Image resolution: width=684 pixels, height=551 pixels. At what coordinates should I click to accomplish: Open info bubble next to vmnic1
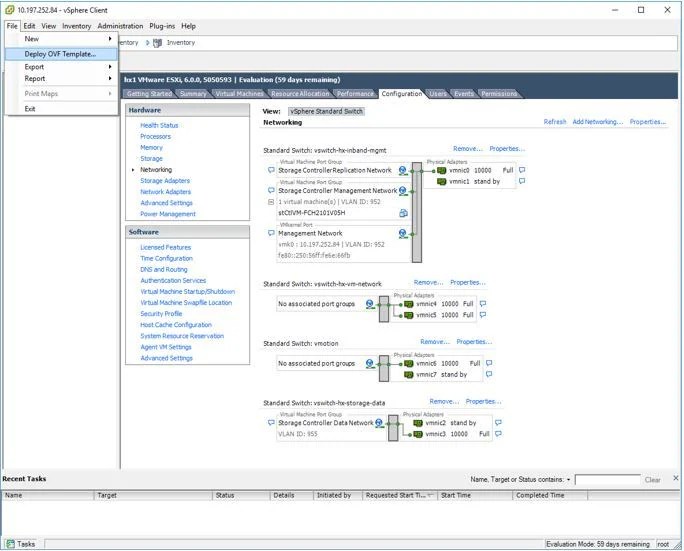coord(522,181)
